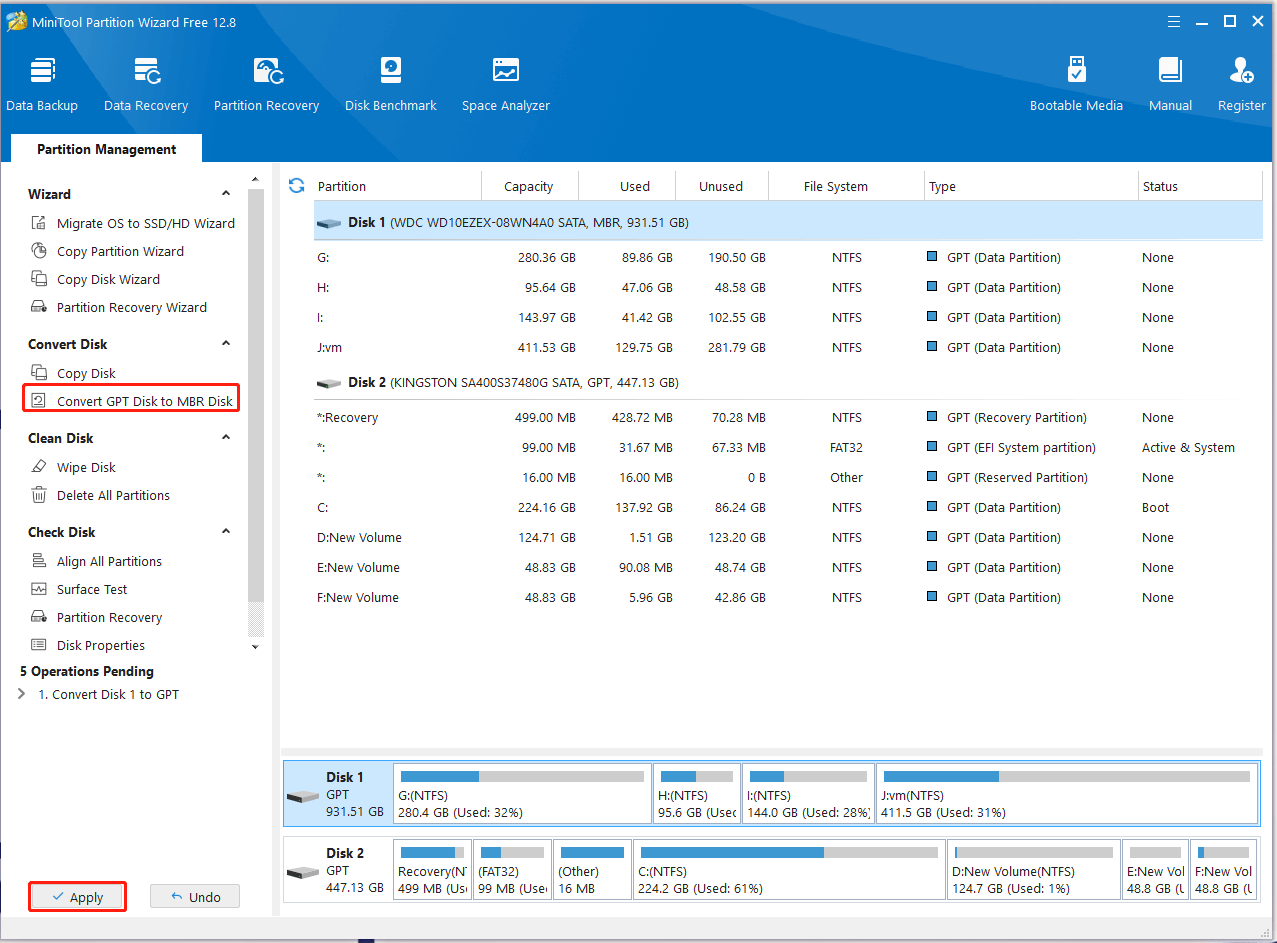Click the Disk 2 drive icon in disk map

[x=302, y=872]
